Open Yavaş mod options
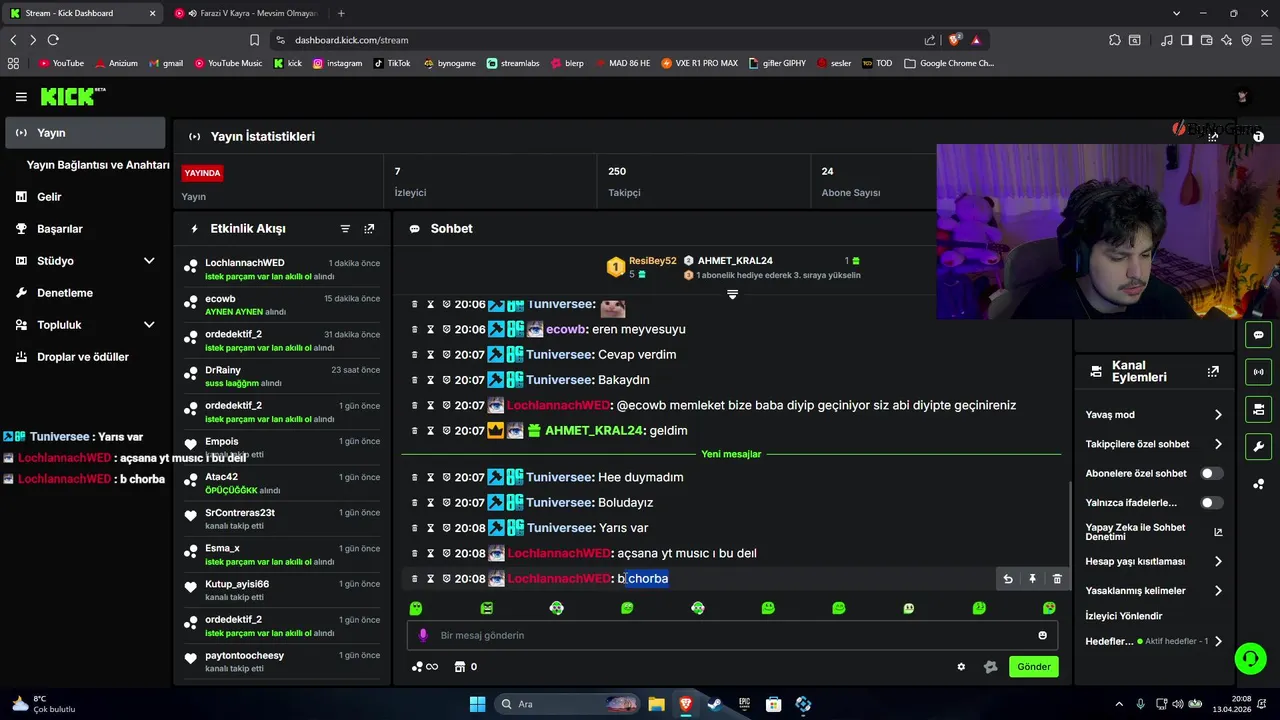Image resolution: width=1280 pixels, height=720 pixels. tap(1154, 415)
